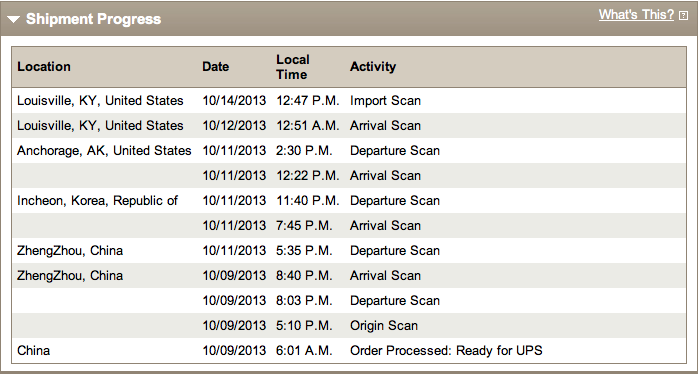
Task: Click Order Processed: Ready for UPS
Action: pyautogui.click(x=446, y=350)
